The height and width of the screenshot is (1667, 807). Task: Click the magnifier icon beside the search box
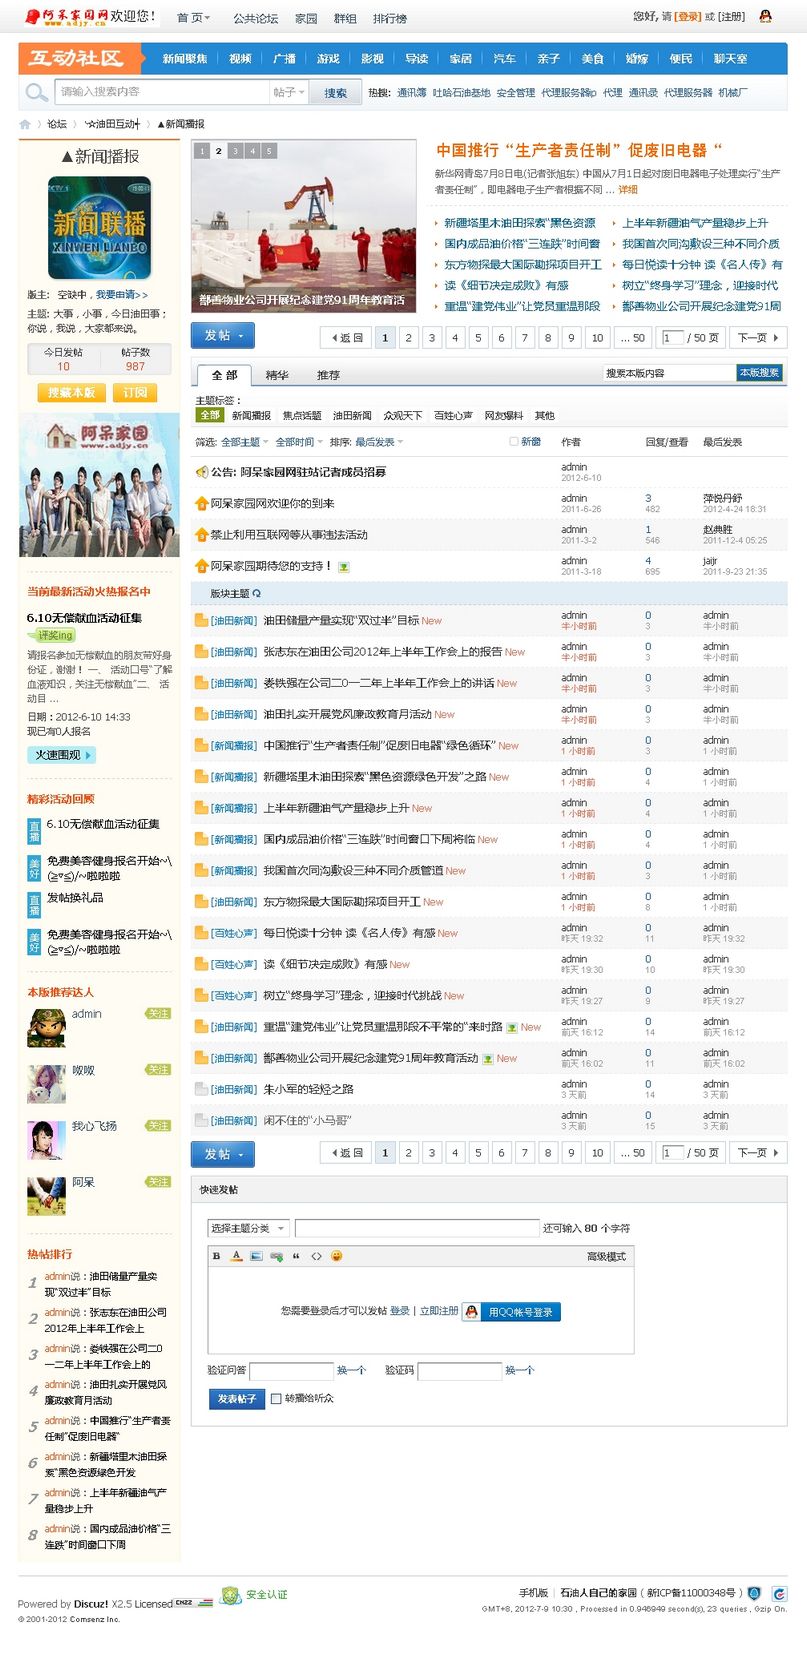pos(37,92)
